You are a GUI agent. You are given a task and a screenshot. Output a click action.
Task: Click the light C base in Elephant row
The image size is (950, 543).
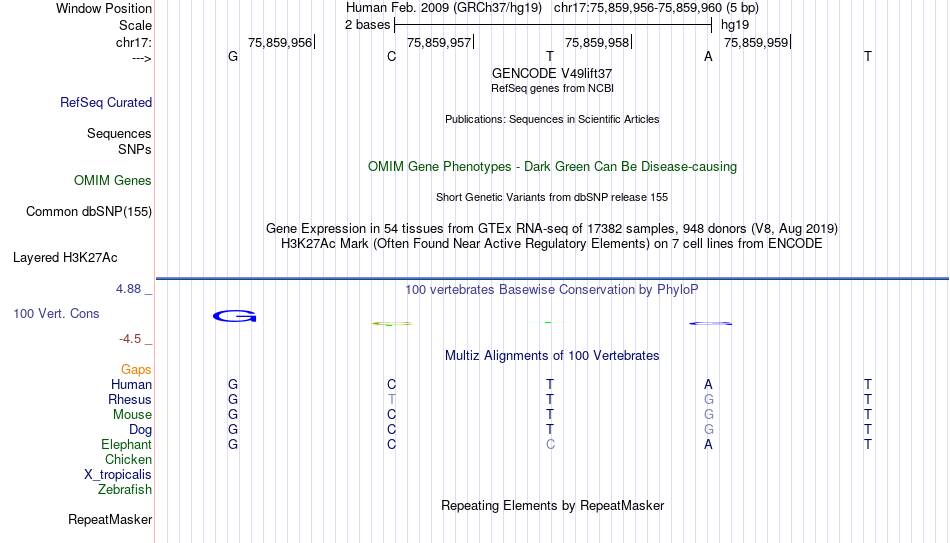tap(550, 445)
